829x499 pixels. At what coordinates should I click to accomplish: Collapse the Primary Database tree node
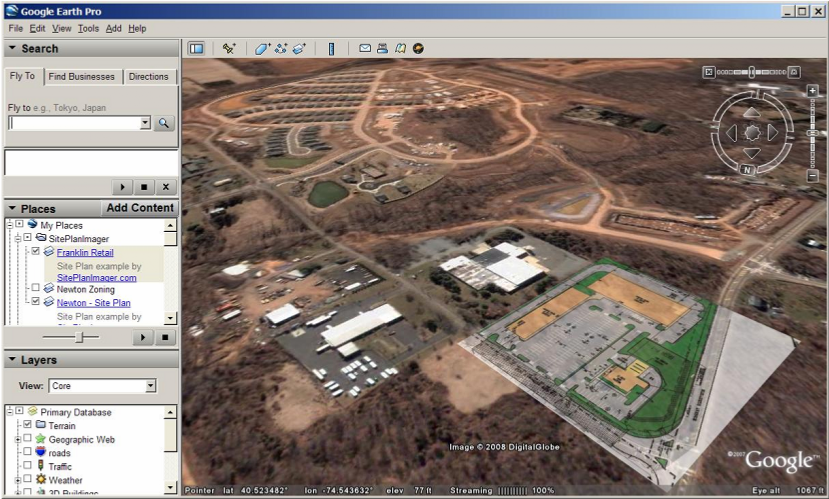(x=9, y=411)
